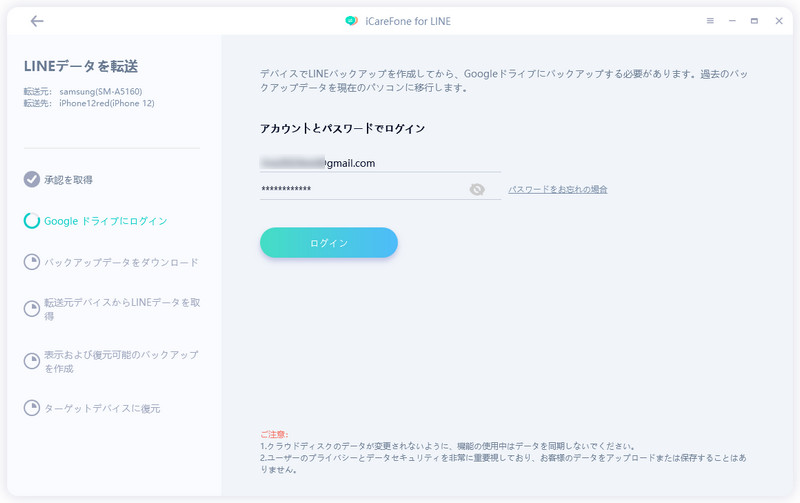Click 表示および復元可能のバックアップを作成 step
The image size is (800, 503).
coord(121,361)
